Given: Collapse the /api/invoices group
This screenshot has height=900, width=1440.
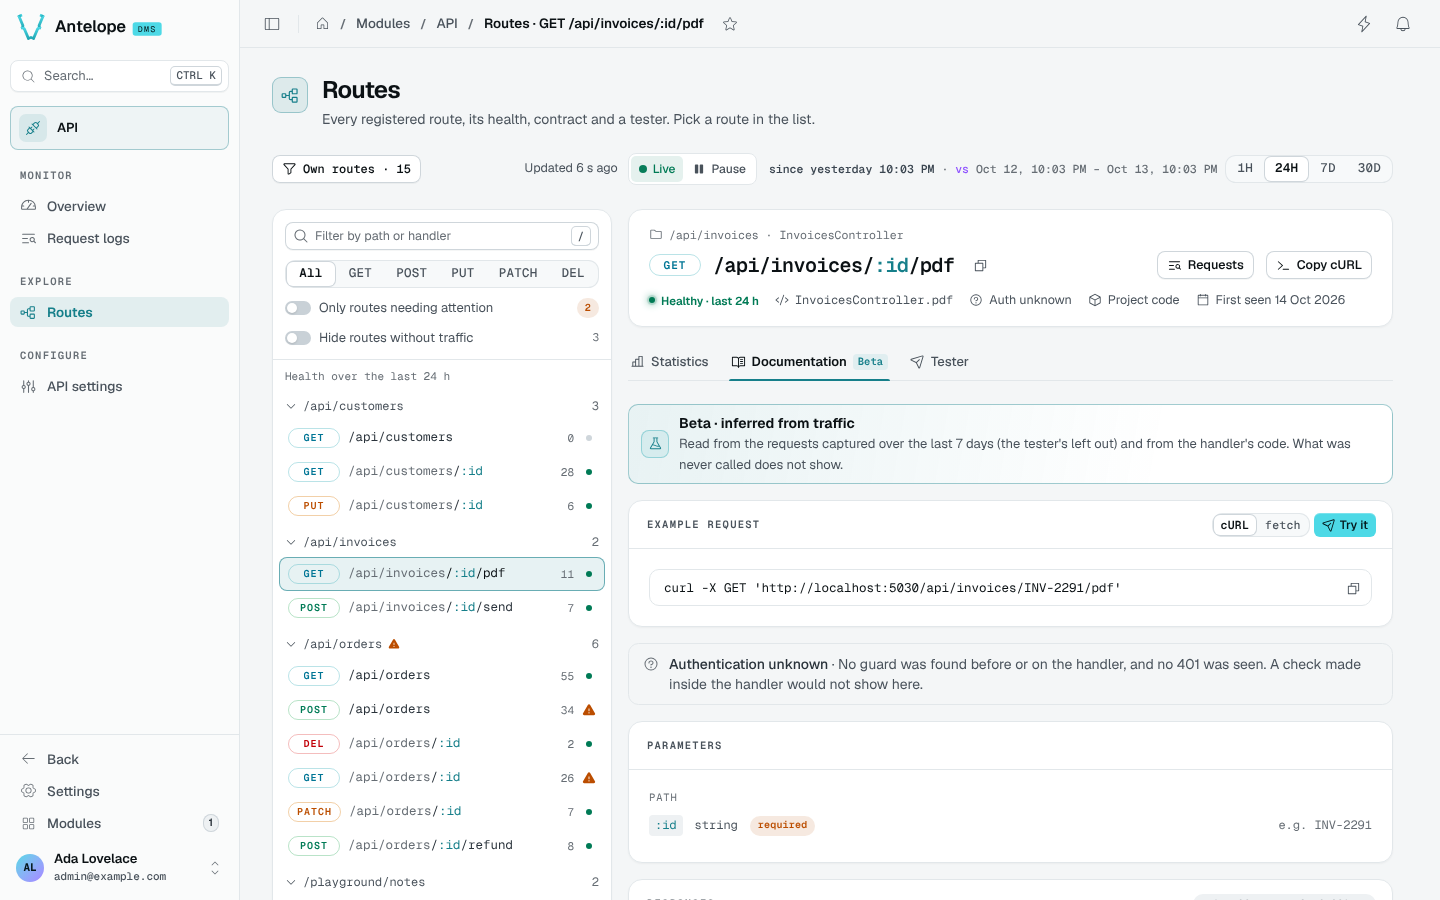Looking at the screenshot, I should pos(442,542).
